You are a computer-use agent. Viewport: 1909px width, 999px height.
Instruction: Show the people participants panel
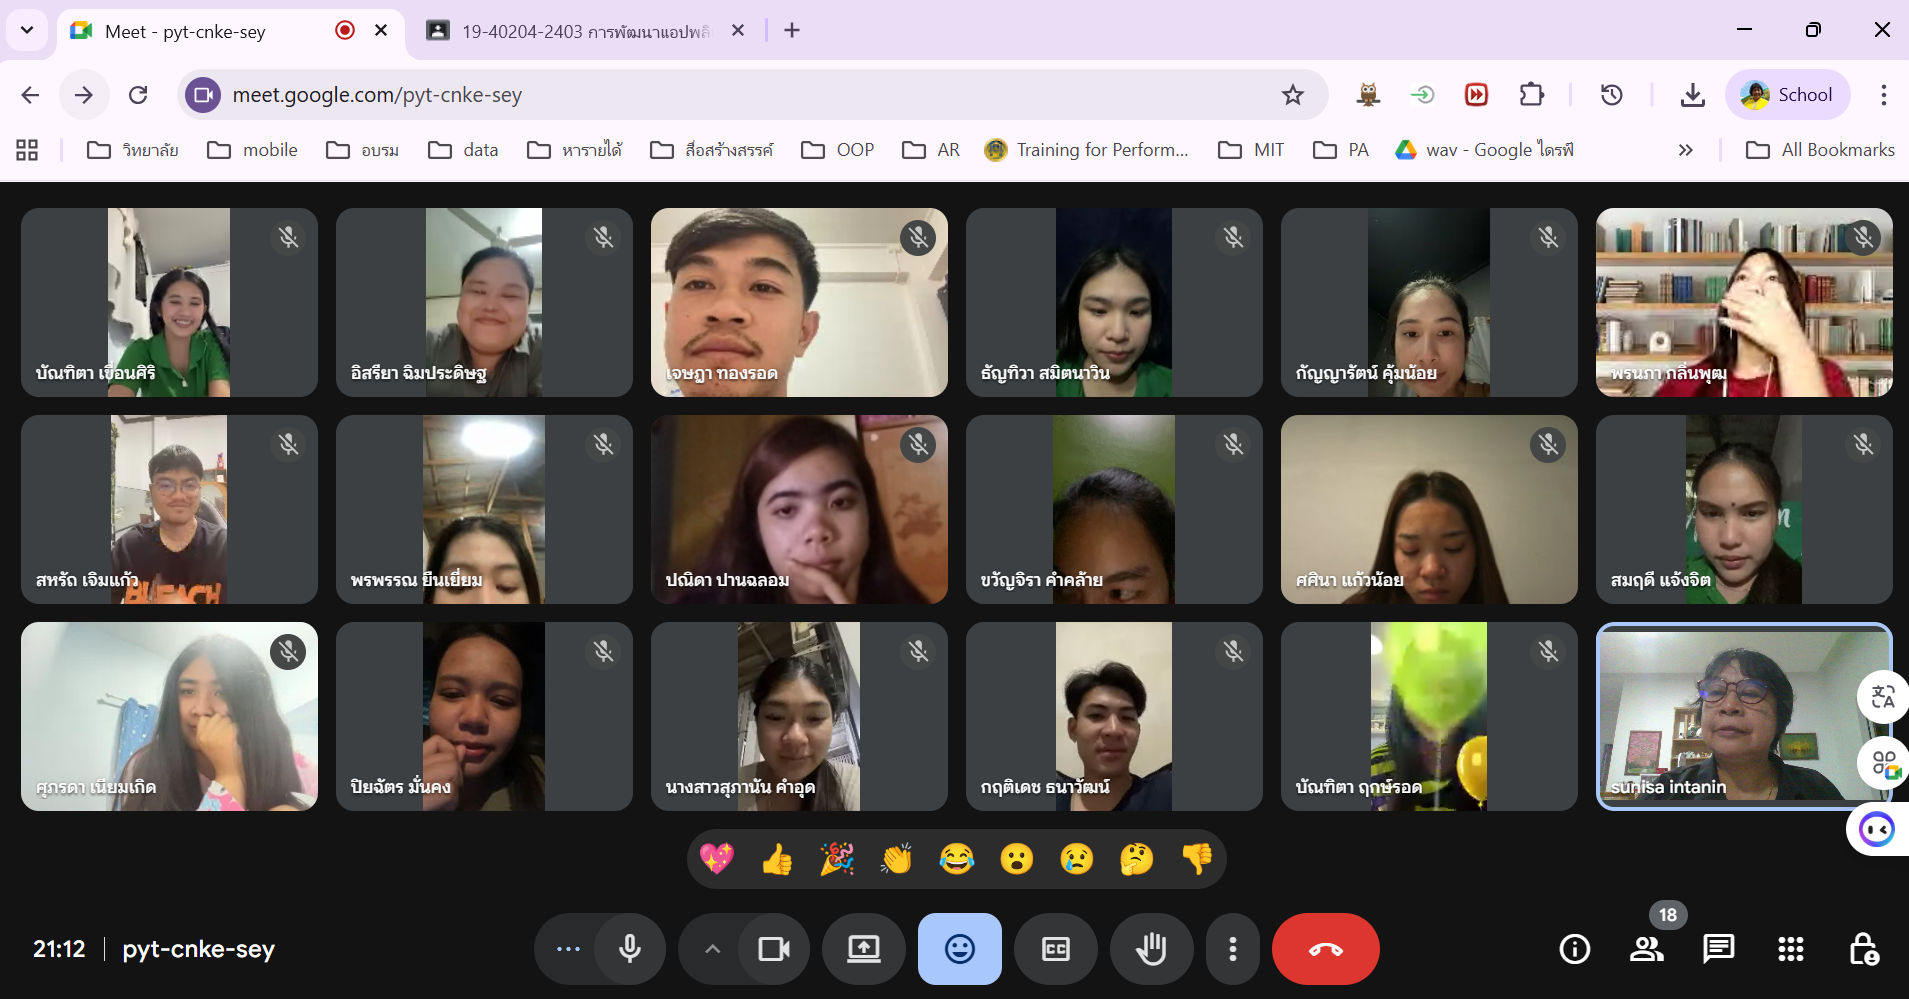pos(1646,949)
